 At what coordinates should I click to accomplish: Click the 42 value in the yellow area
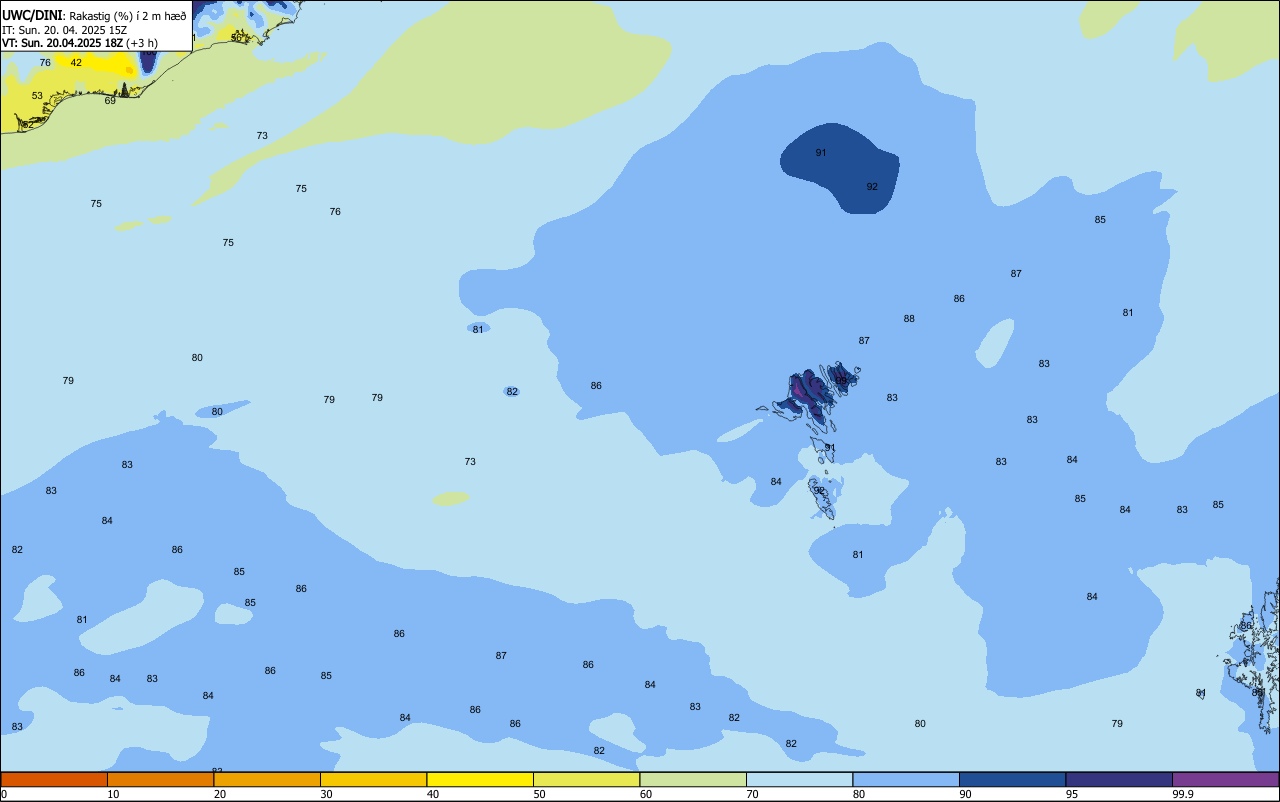[76, 63]
